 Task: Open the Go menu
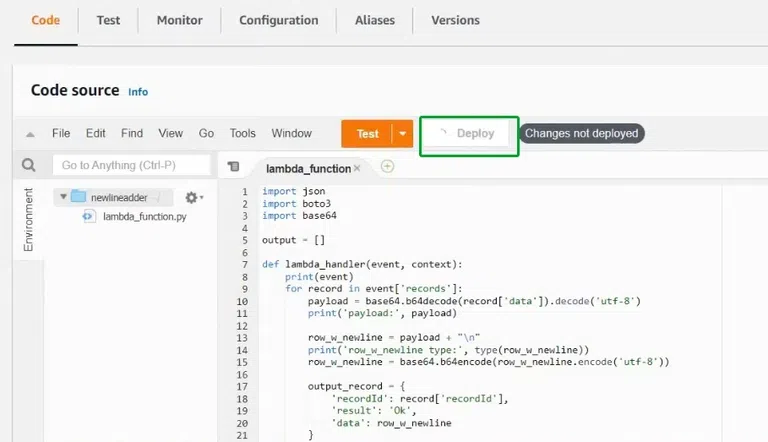click(206, 133)
